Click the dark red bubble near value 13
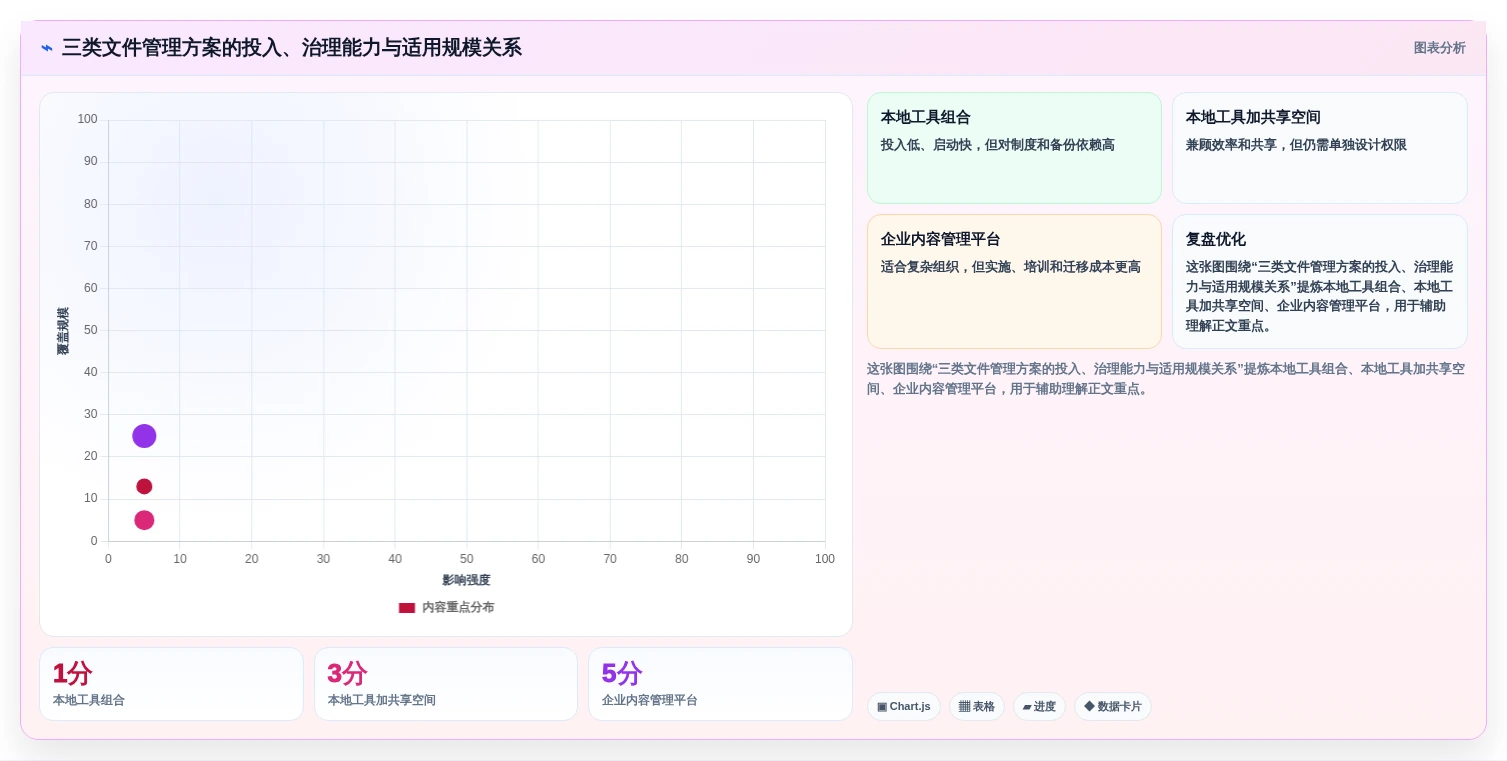This screenshot has width=1507, height=761. click(144, 487)
